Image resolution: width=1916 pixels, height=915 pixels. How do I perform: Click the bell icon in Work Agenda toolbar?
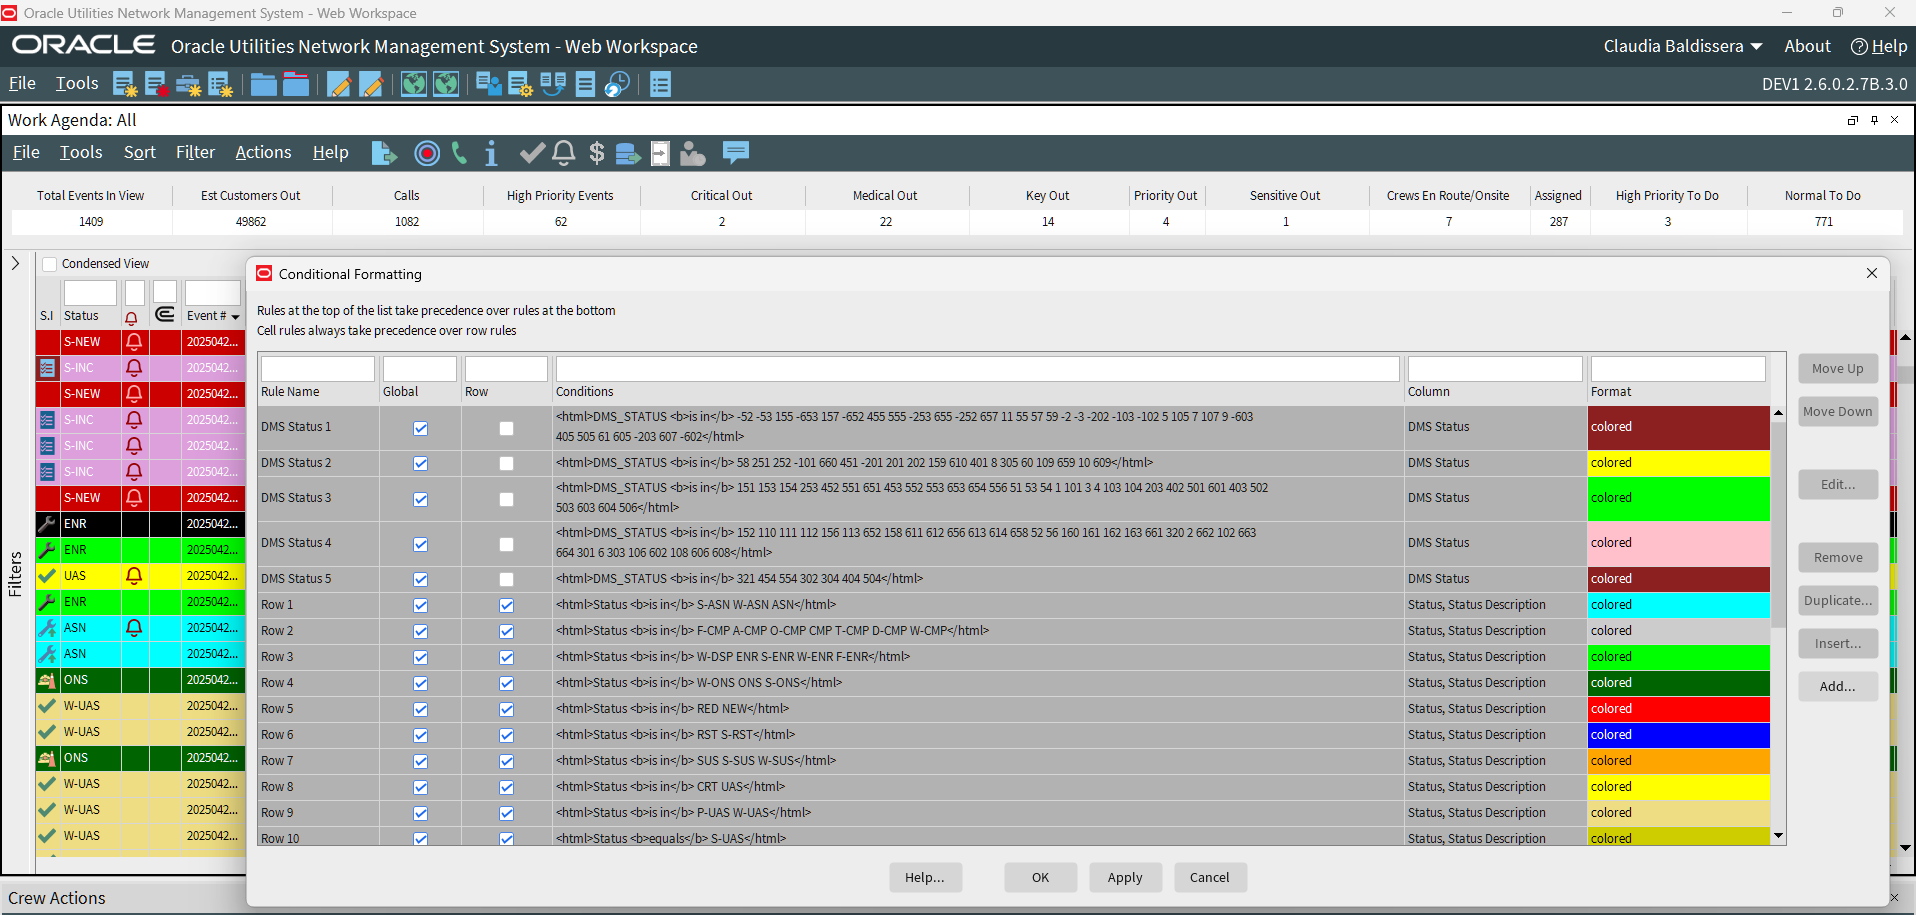tap(564, 153)
